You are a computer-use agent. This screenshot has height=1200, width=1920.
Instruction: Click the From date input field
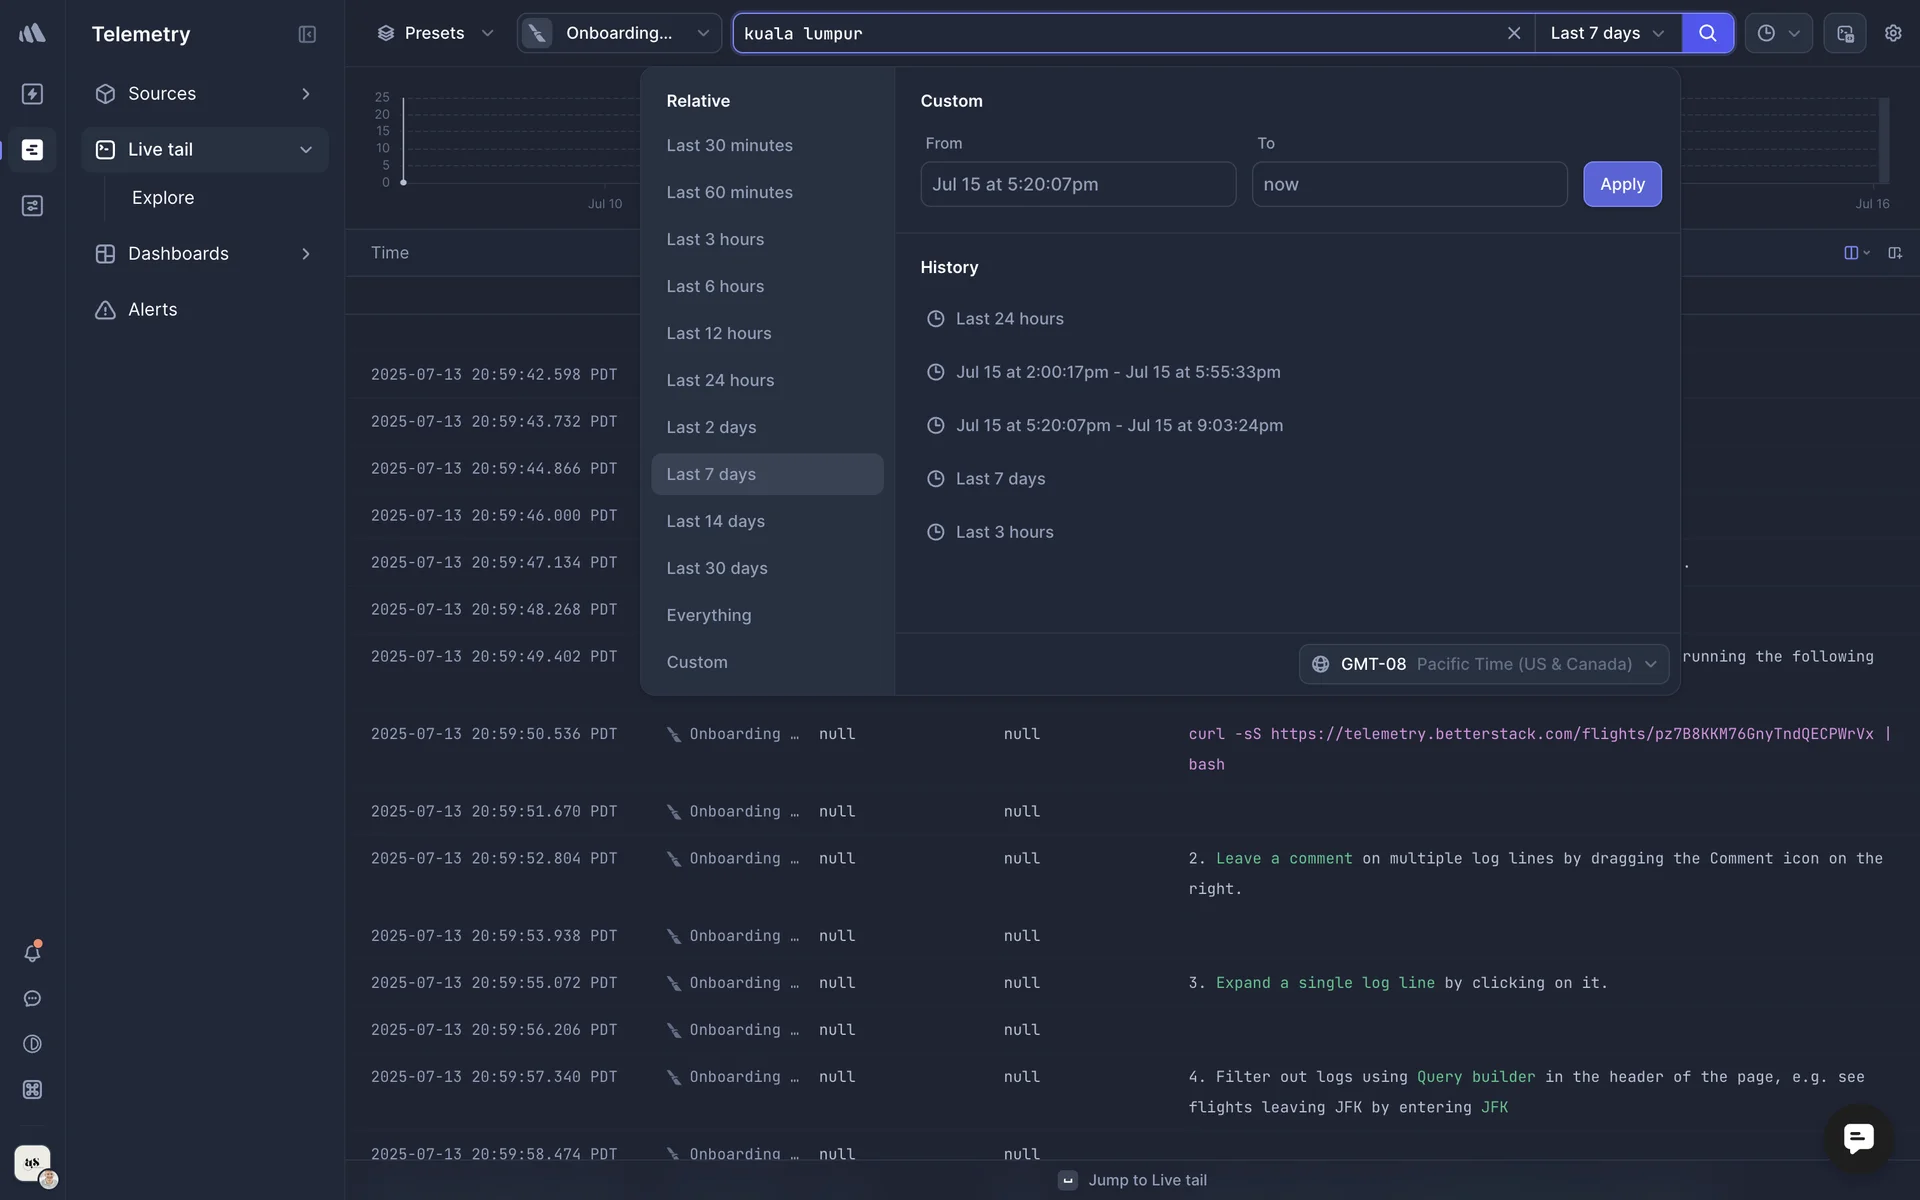(1077, 184)
